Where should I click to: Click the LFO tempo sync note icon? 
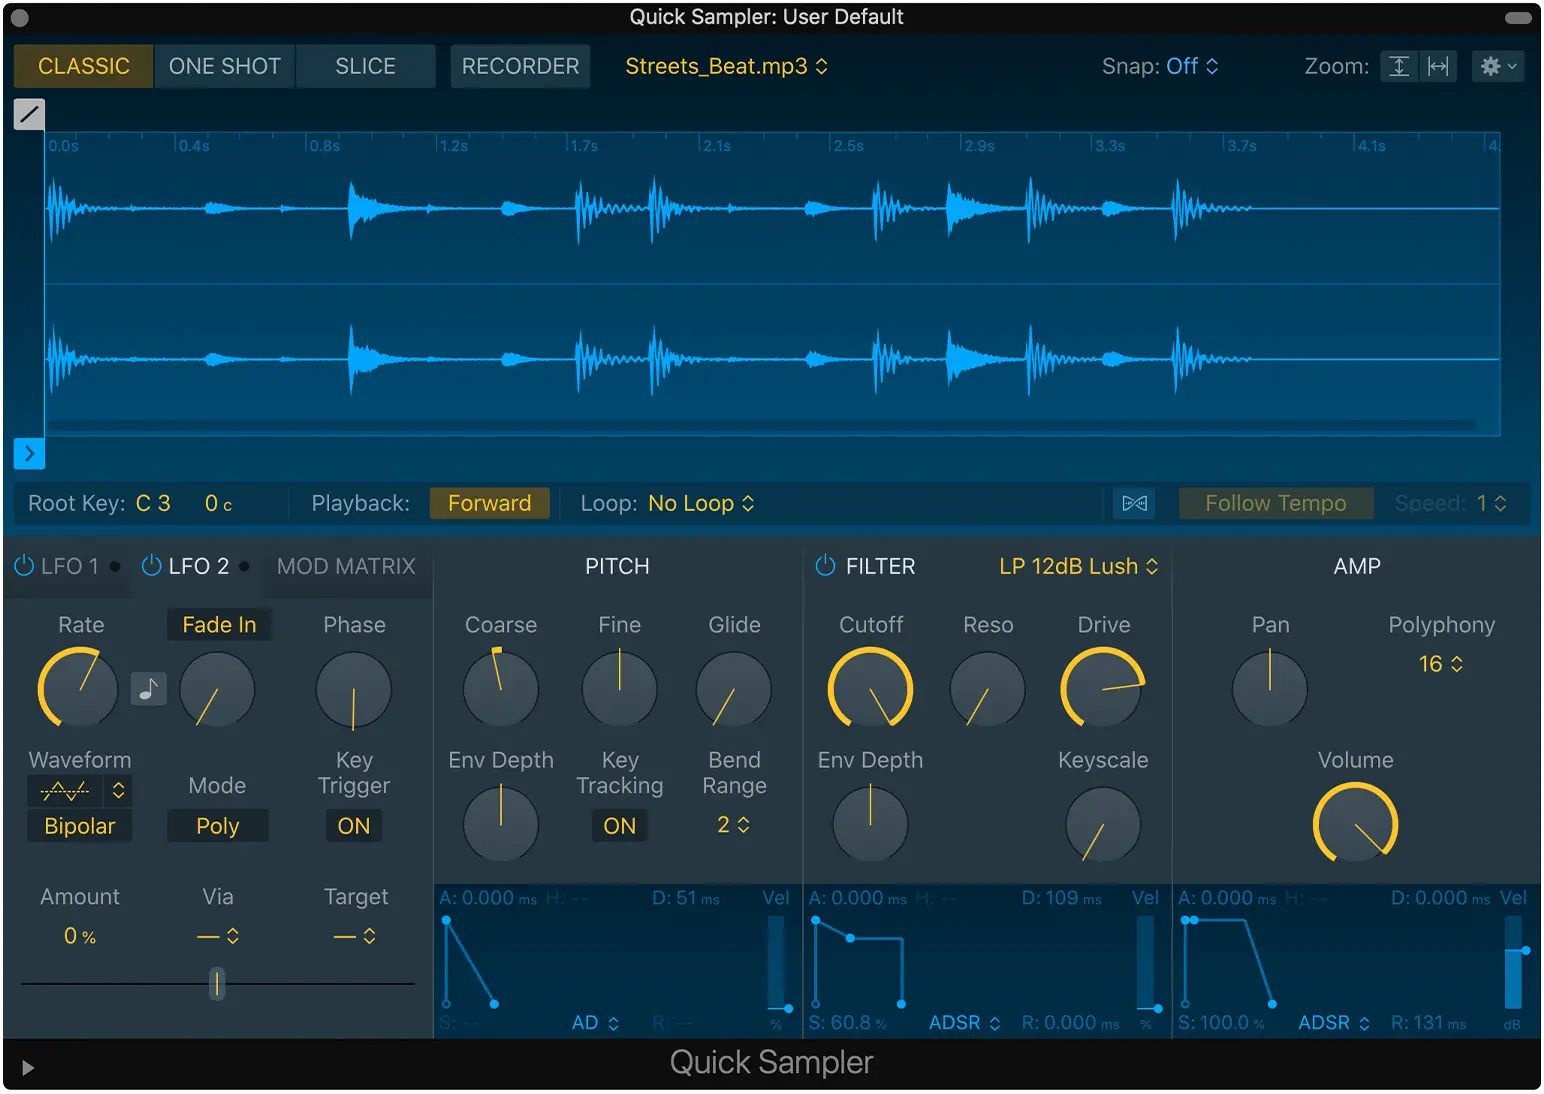(148, 689)
